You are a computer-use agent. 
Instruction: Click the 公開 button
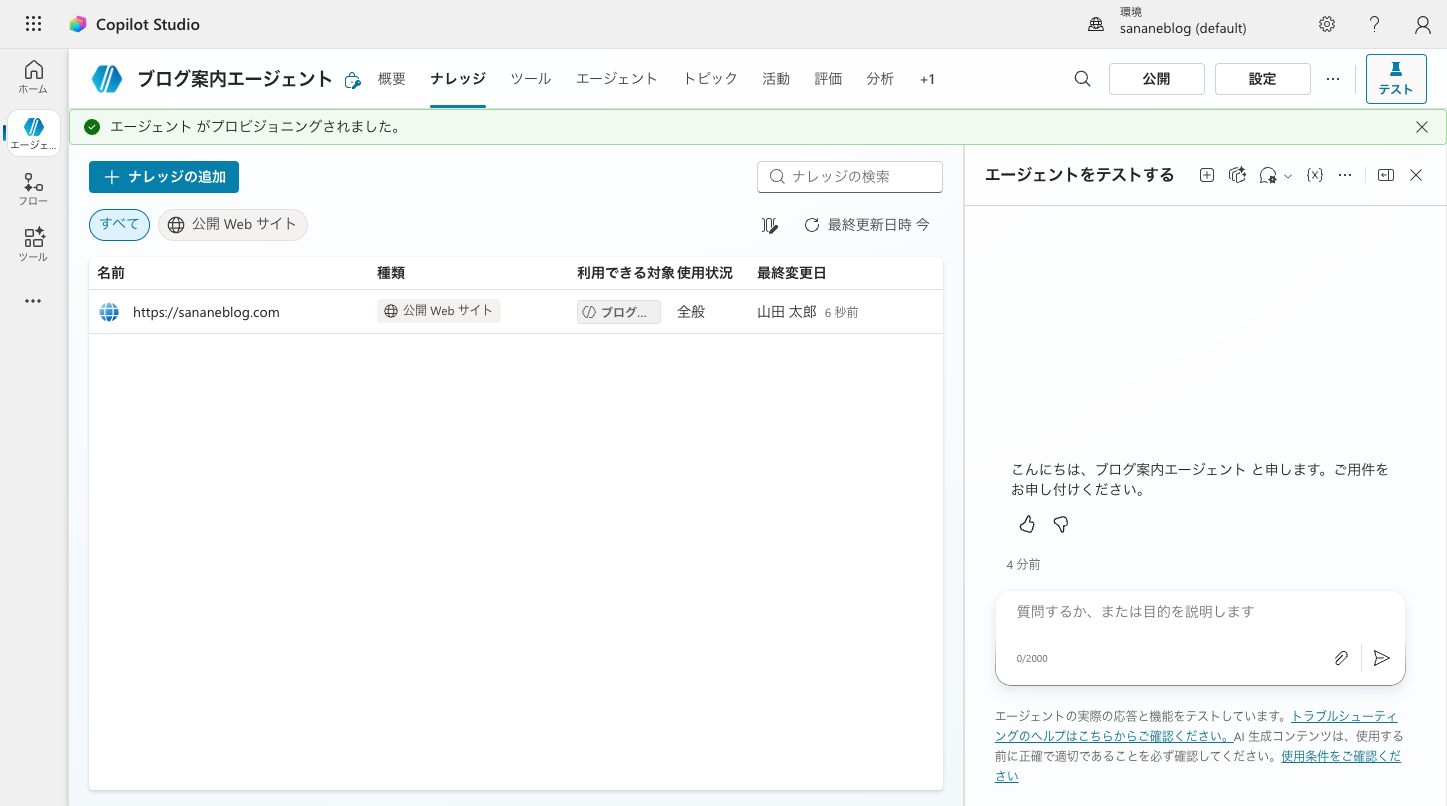[1157, 79]
